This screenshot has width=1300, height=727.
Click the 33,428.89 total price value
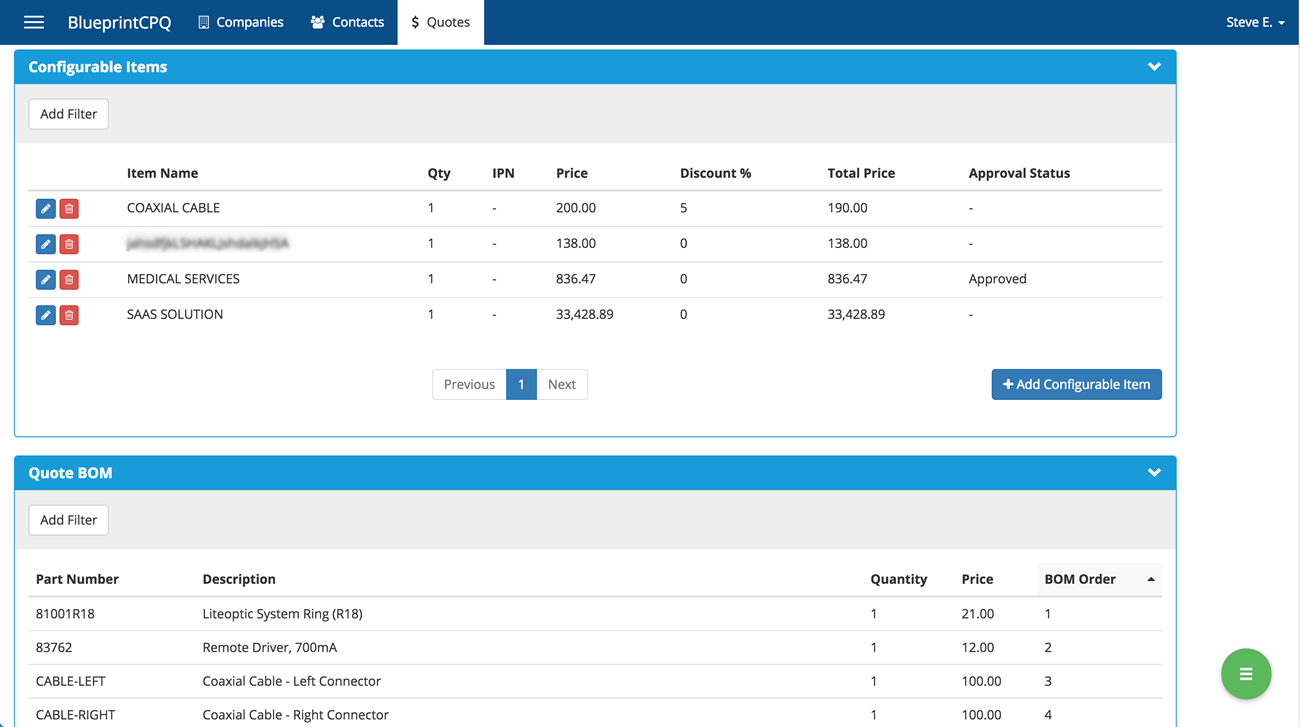click(856, 314)
